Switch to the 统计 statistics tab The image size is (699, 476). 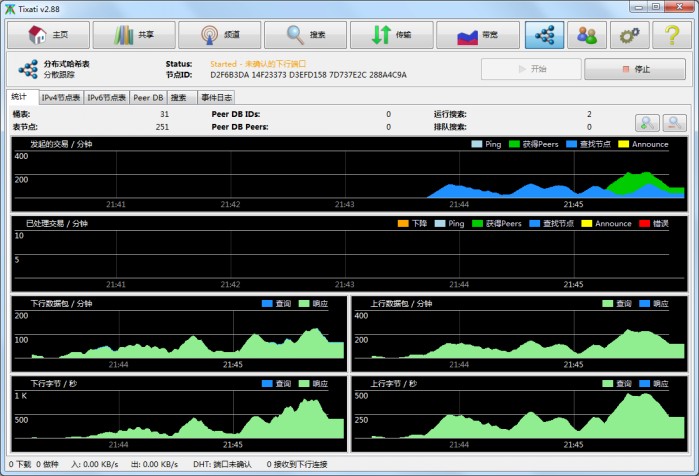point(22,97)
